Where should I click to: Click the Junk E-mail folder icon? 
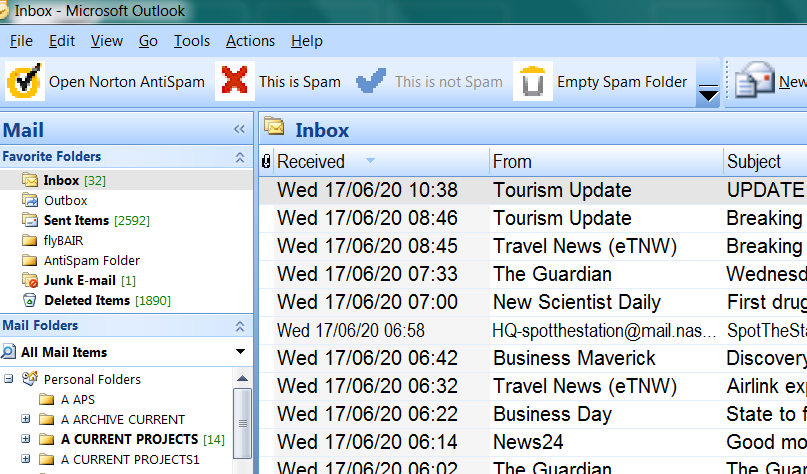tap(30, 280)
